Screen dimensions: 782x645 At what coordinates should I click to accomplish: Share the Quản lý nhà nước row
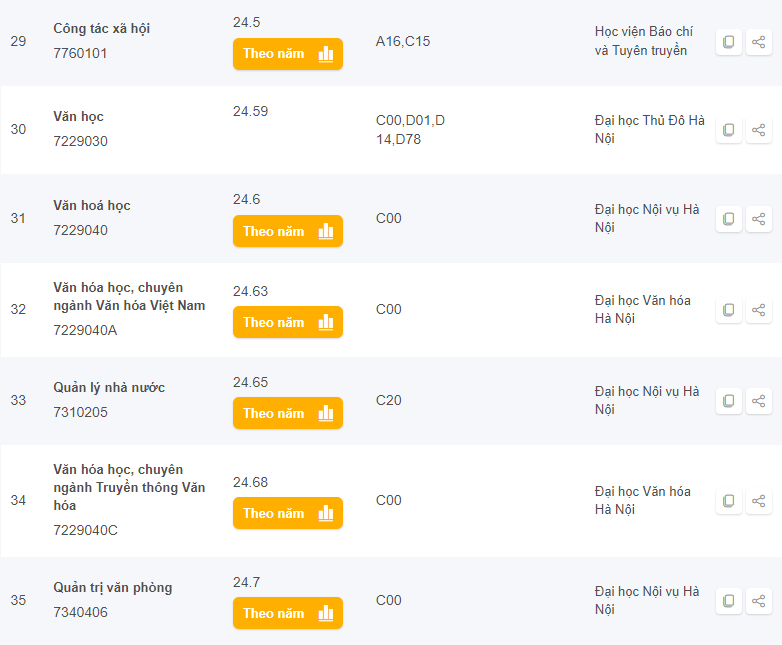coord(759,401)
